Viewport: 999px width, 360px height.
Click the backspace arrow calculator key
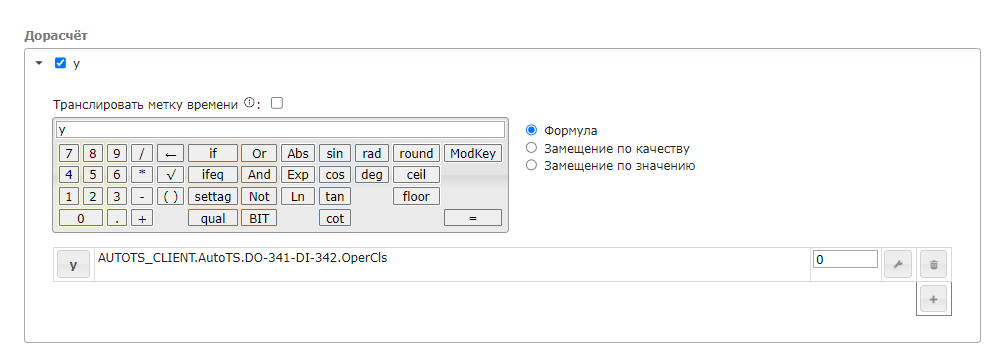tap(170, 154)
